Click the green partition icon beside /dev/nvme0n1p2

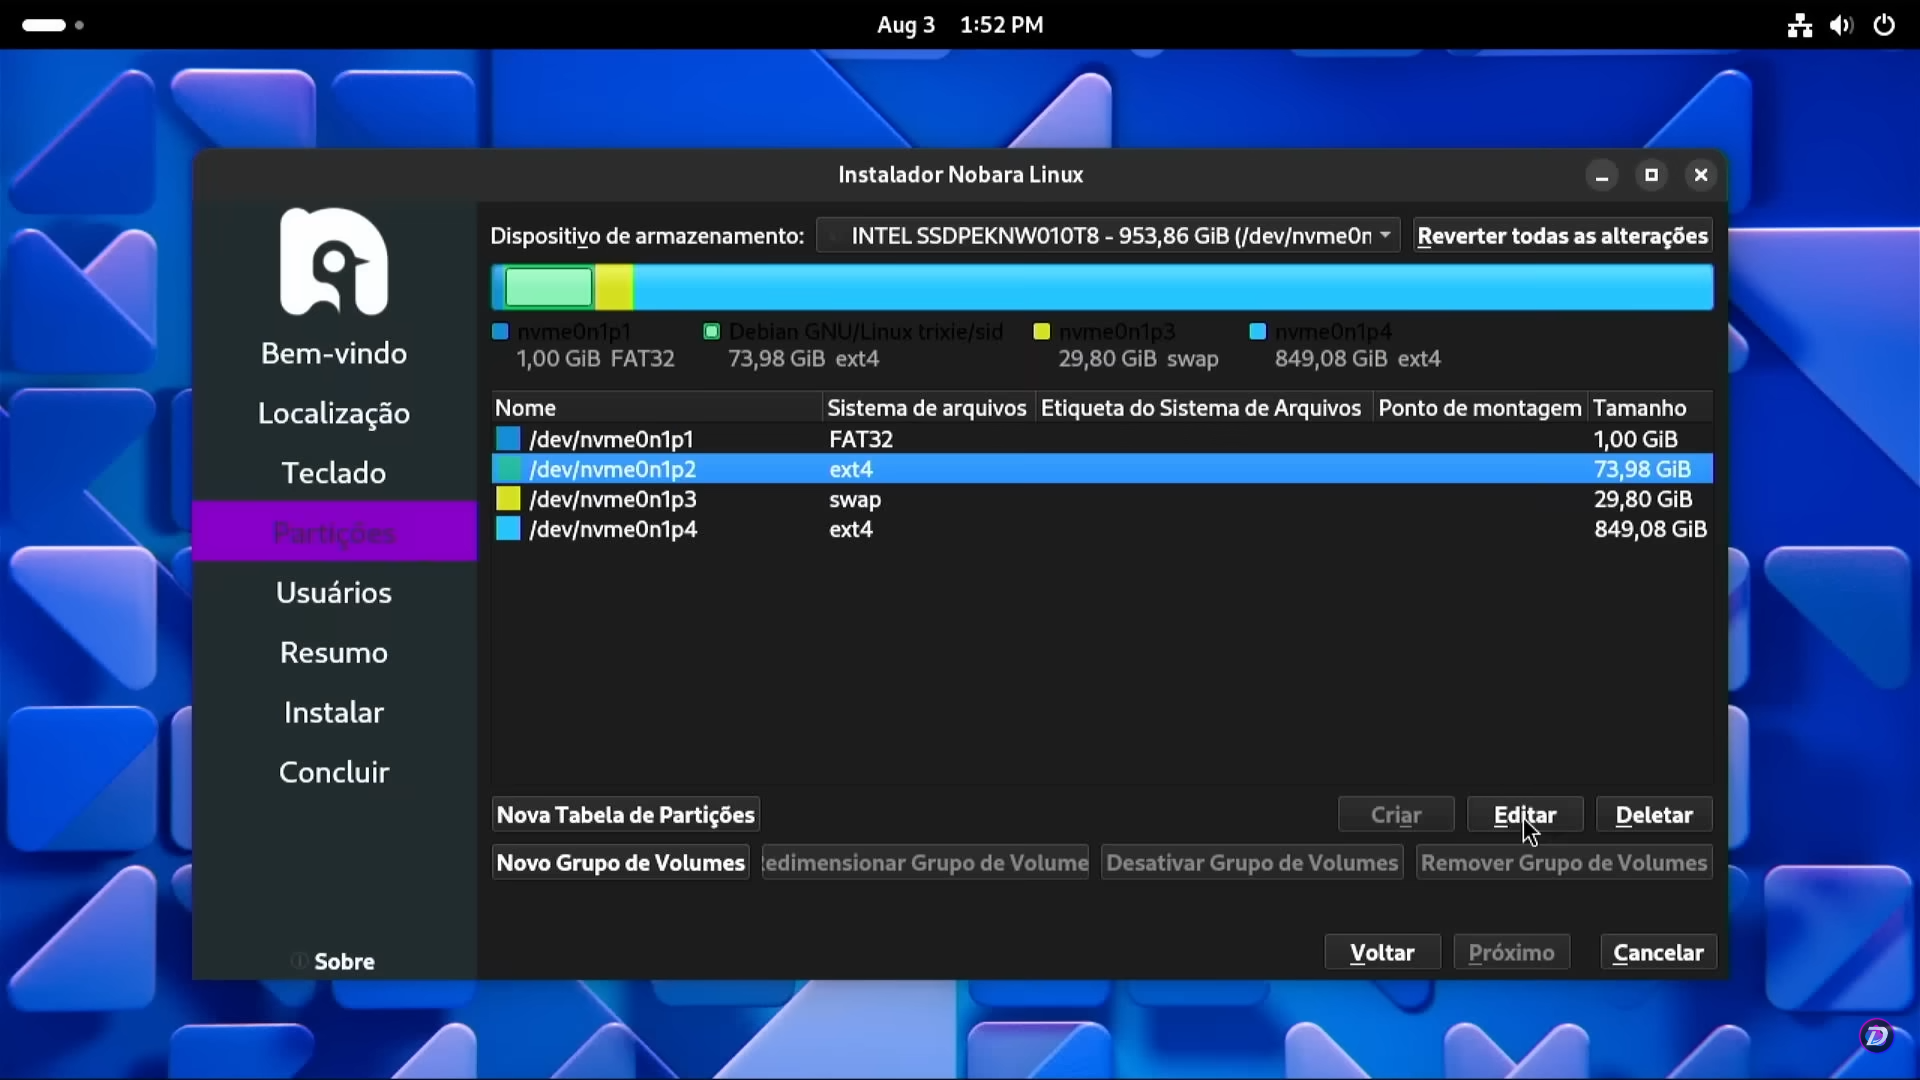tap(508, 468)
